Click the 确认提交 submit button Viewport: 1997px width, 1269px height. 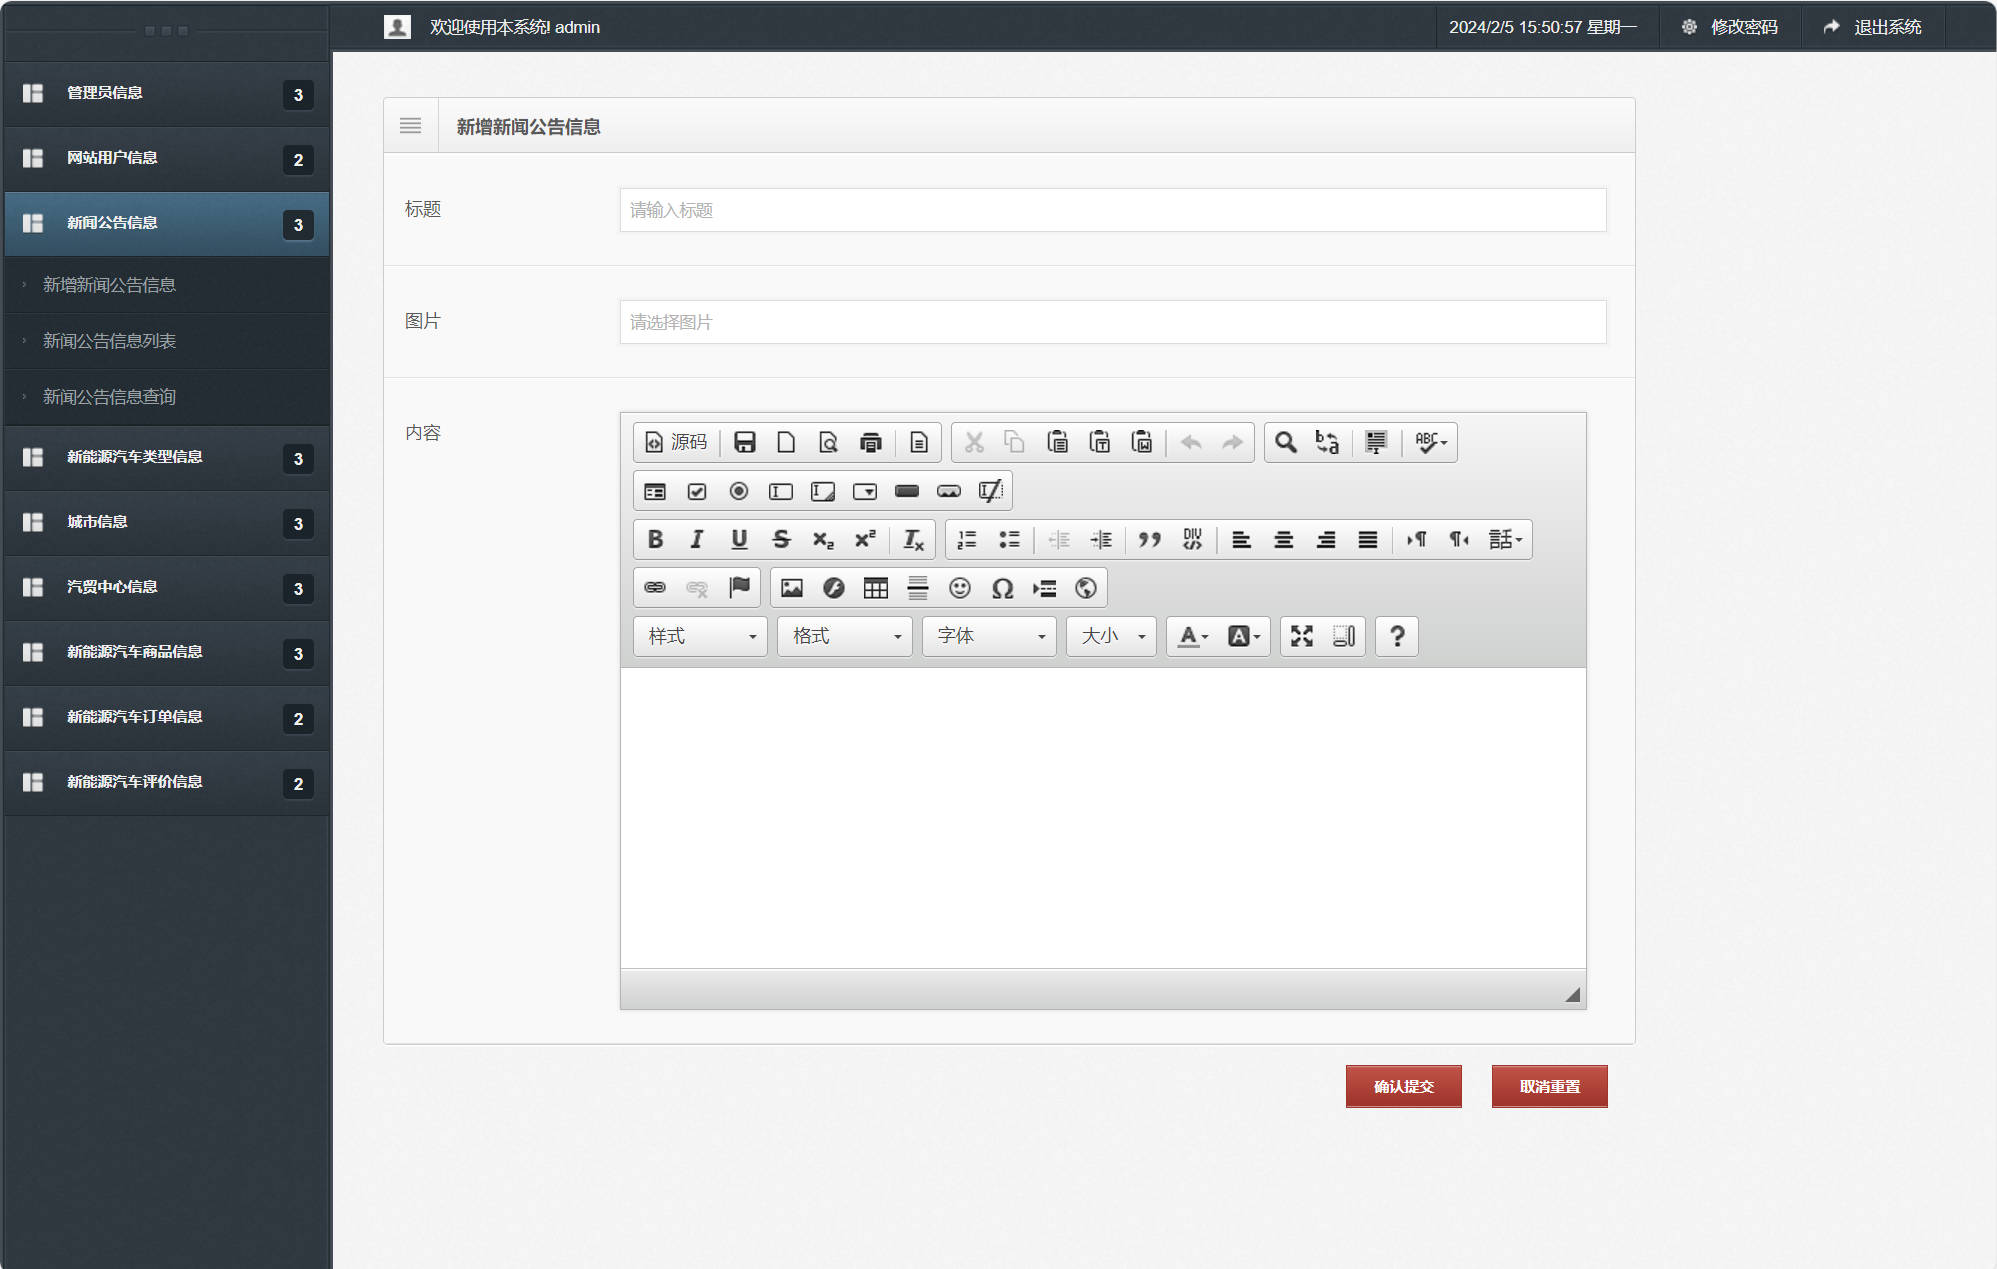(1403, 1086)
